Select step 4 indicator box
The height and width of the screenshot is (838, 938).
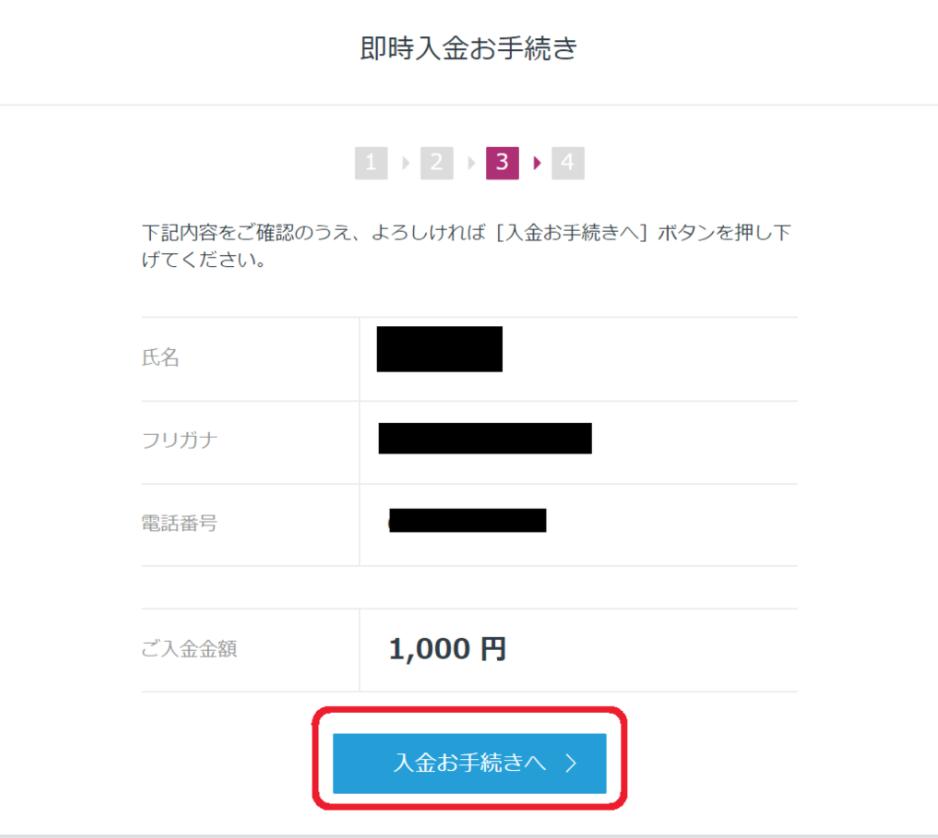[x=568, y=163]
